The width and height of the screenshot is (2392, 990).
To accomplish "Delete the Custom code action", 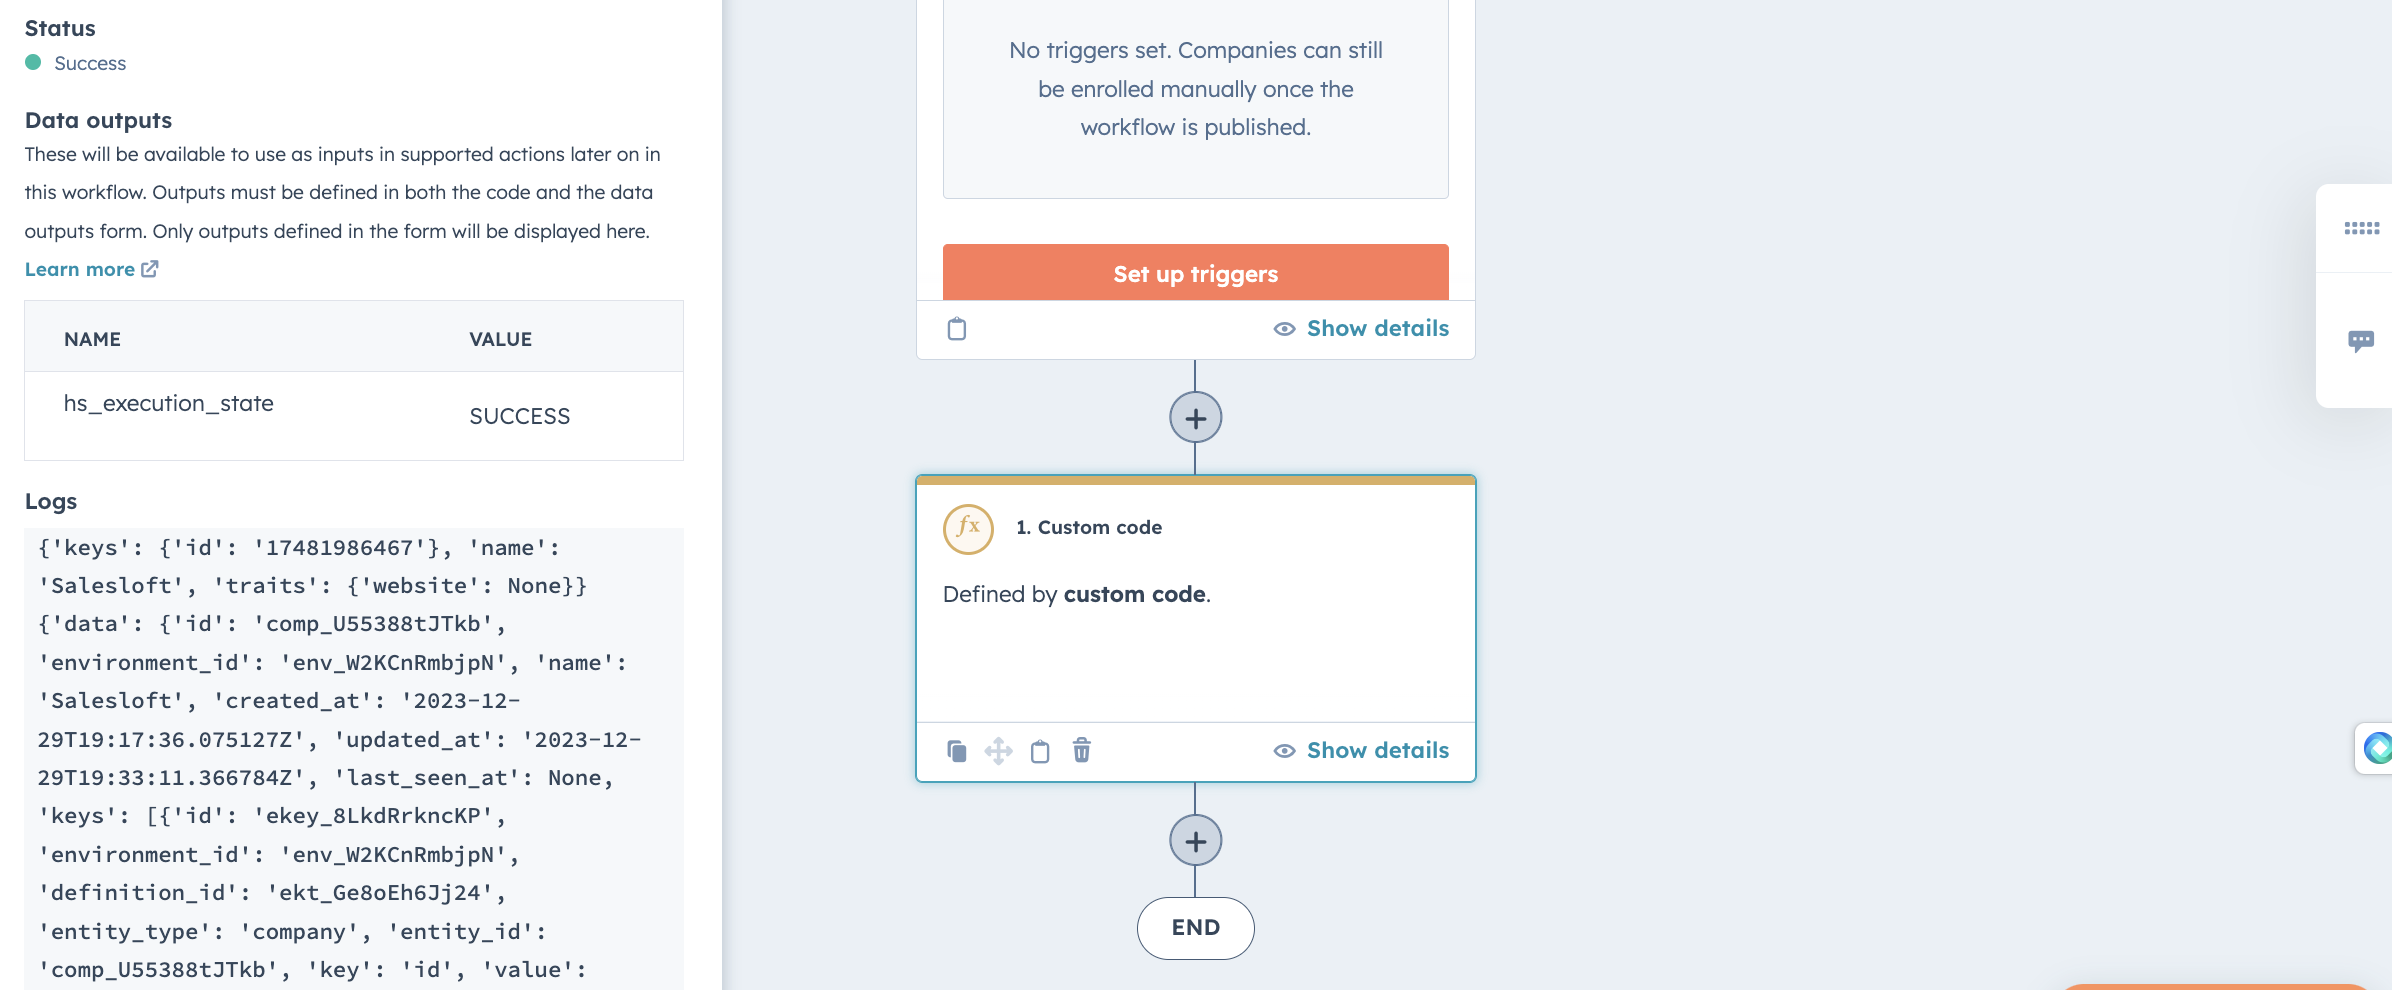I will (1081, 750).
